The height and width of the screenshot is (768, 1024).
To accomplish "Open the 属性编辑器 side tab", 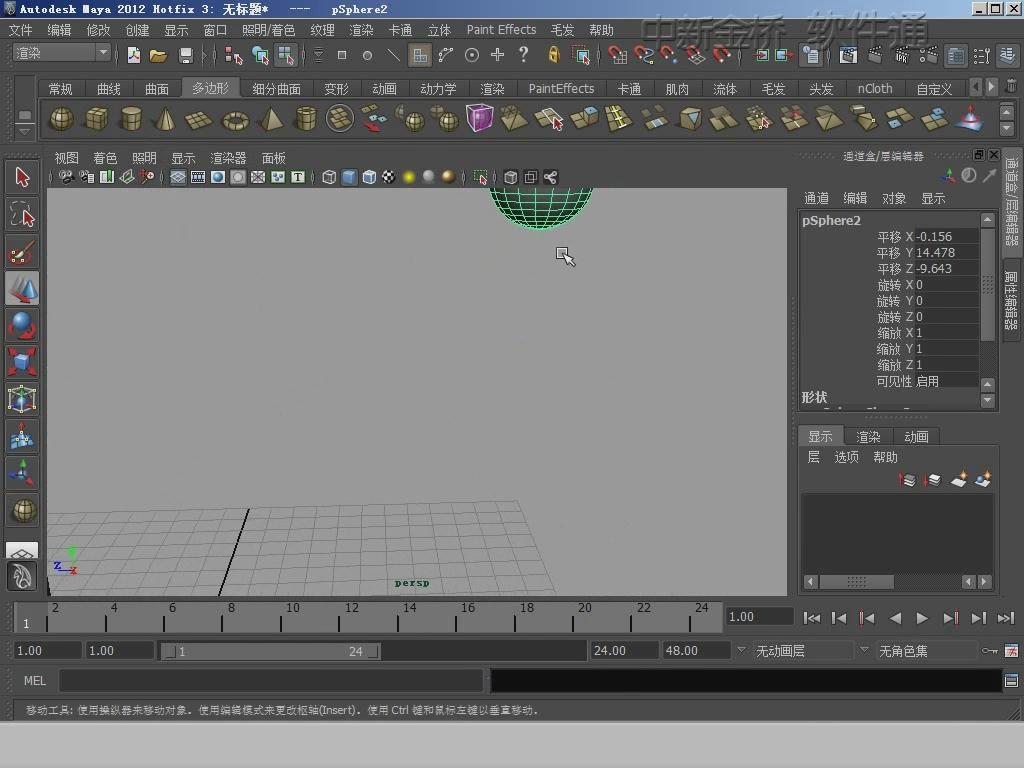I will click(x=1012, y=300).
